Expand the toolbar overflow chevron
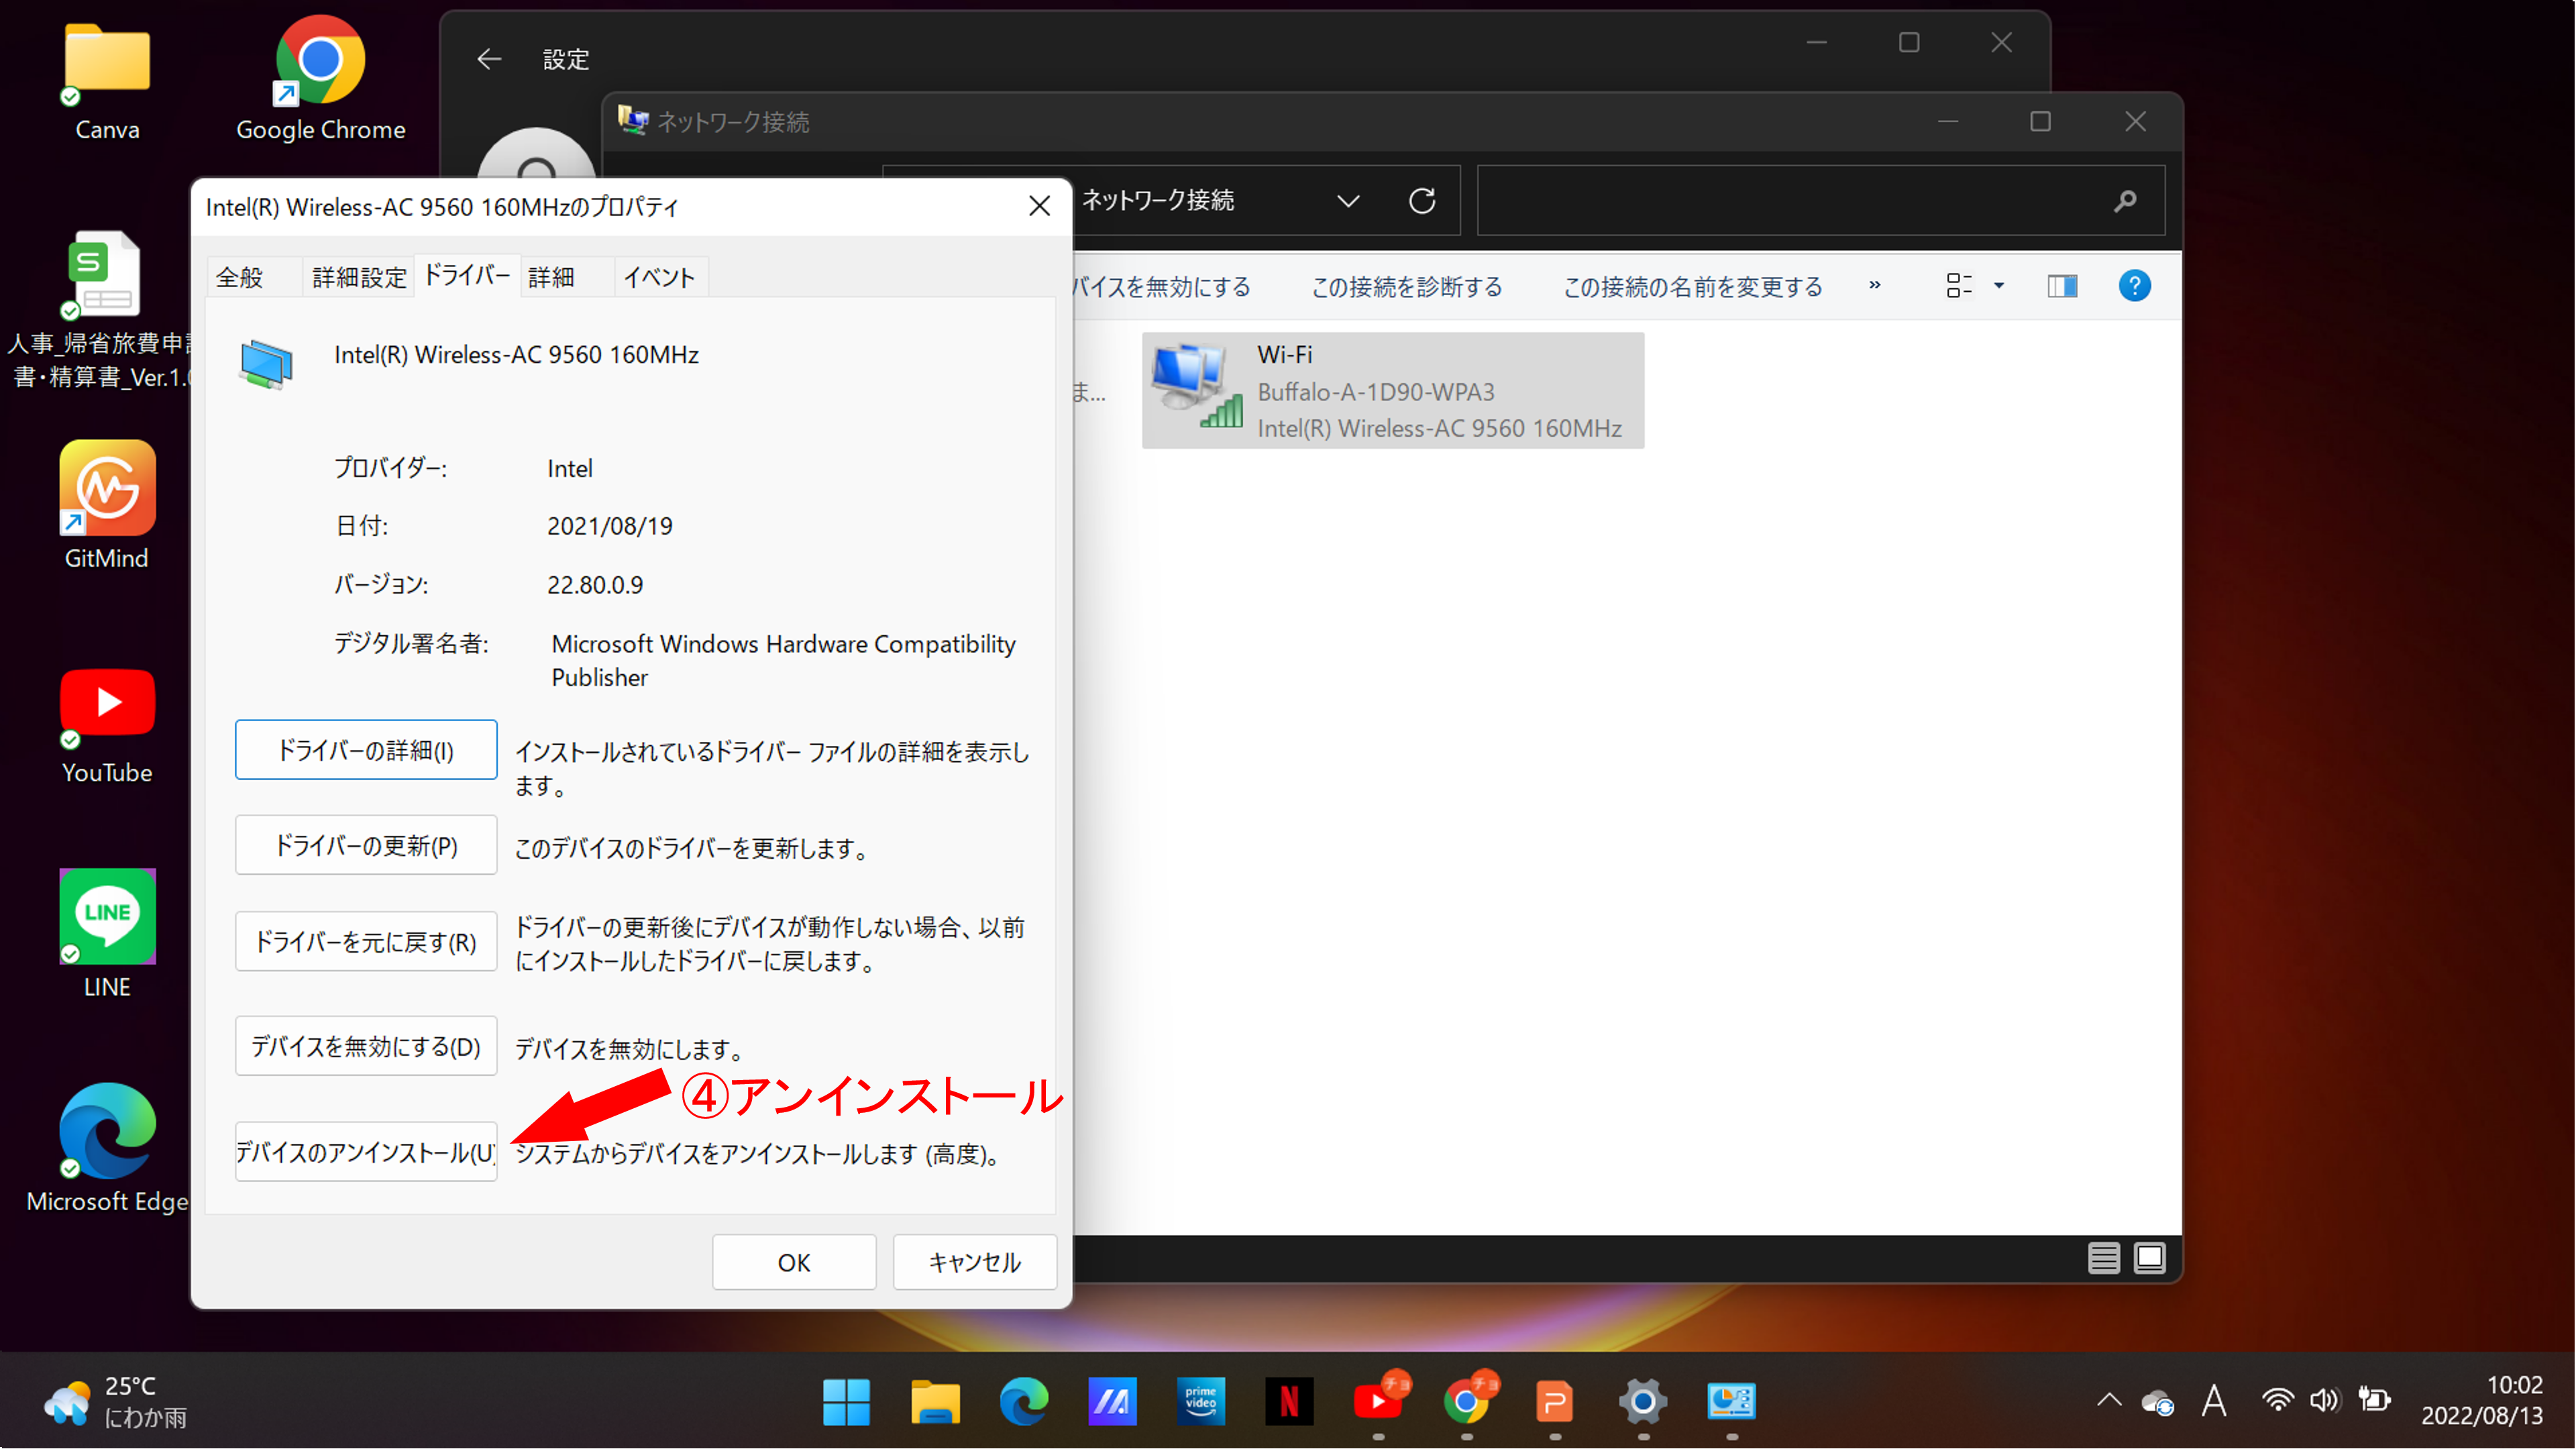 (x=1875, y=286)
